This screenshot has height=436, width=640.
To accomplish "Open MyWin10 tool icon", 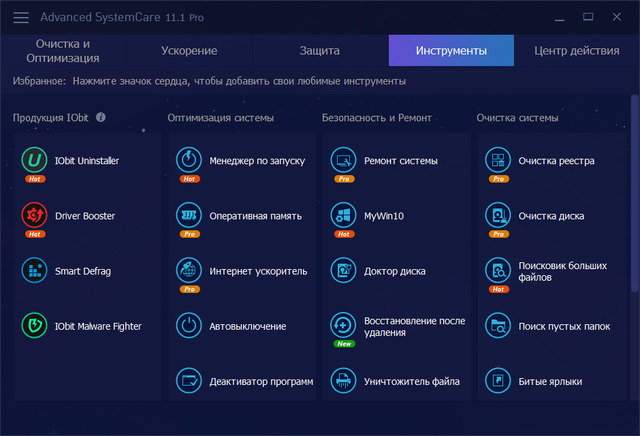I will 343,215.
